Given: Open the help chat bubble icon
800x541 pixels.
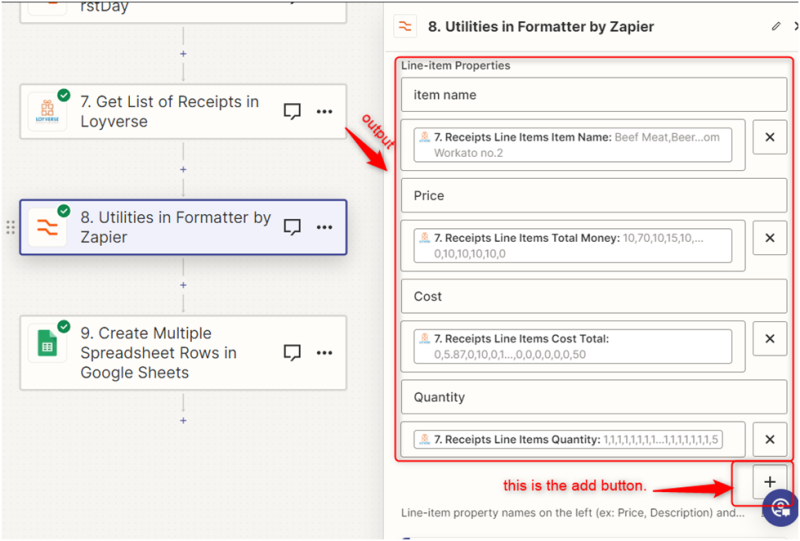Looking at the screenshot, I should point(781,508).
